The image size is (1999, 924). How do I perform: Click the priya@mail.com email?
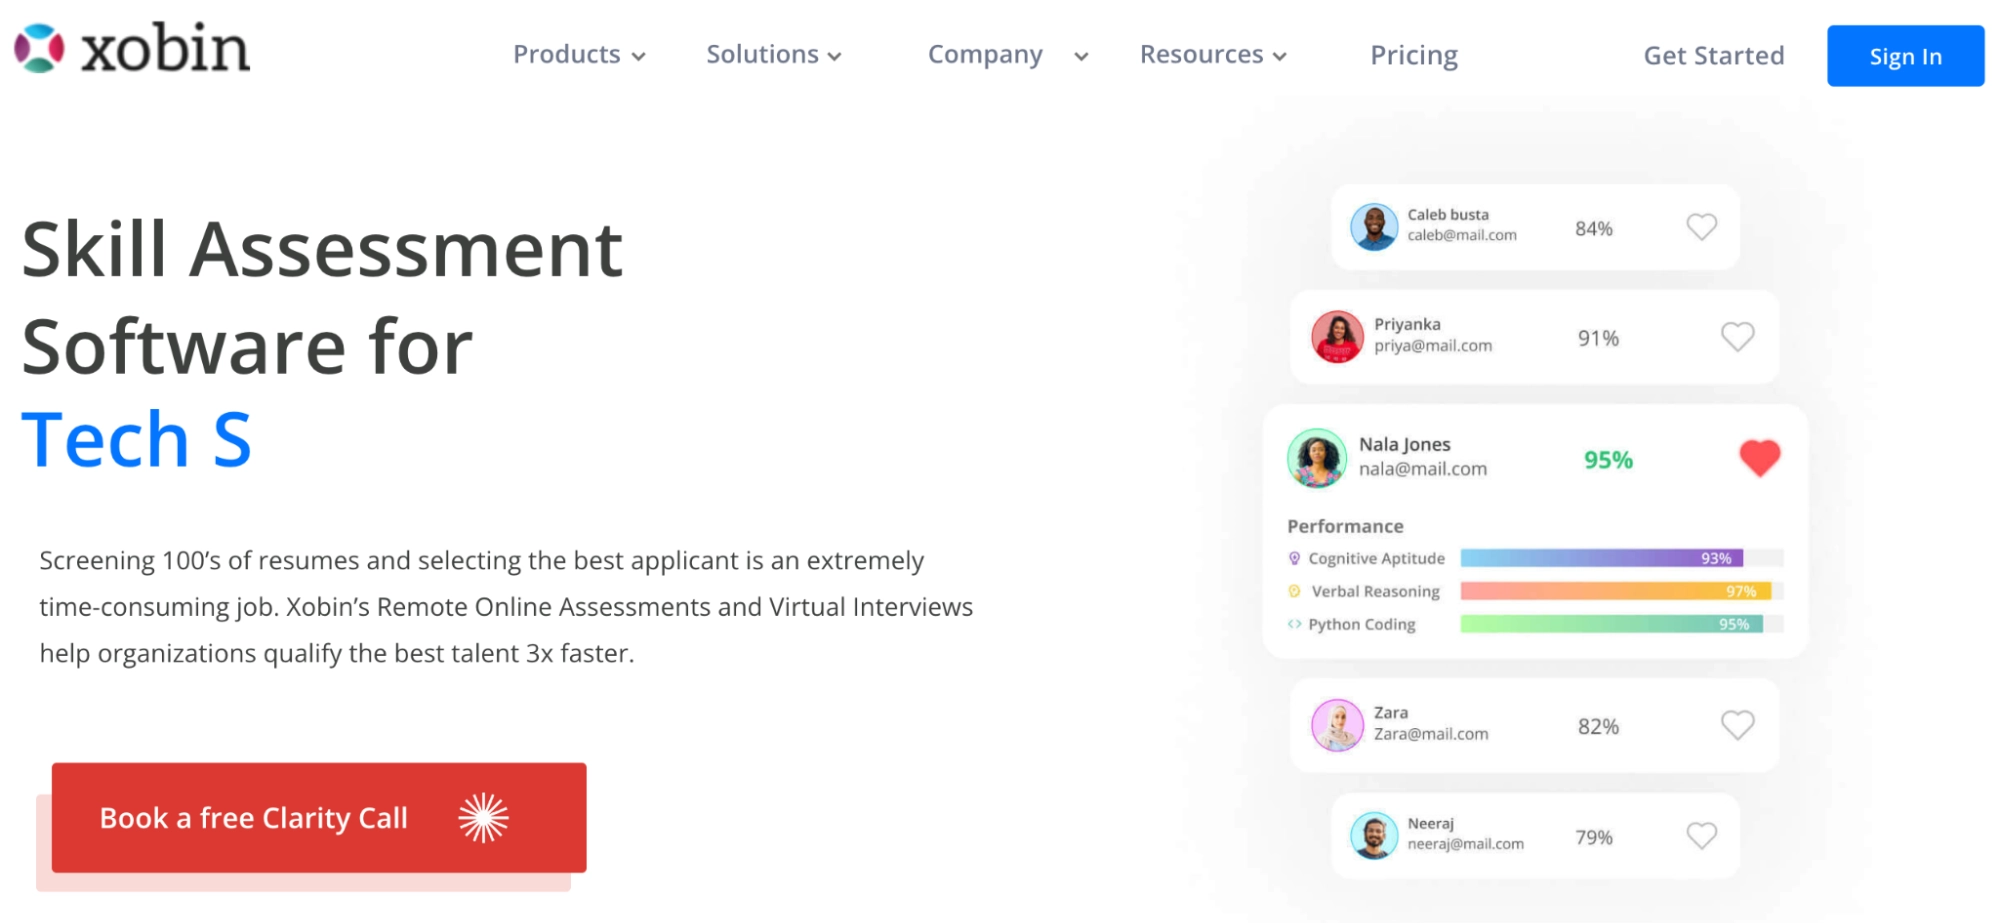[1433, 346]
